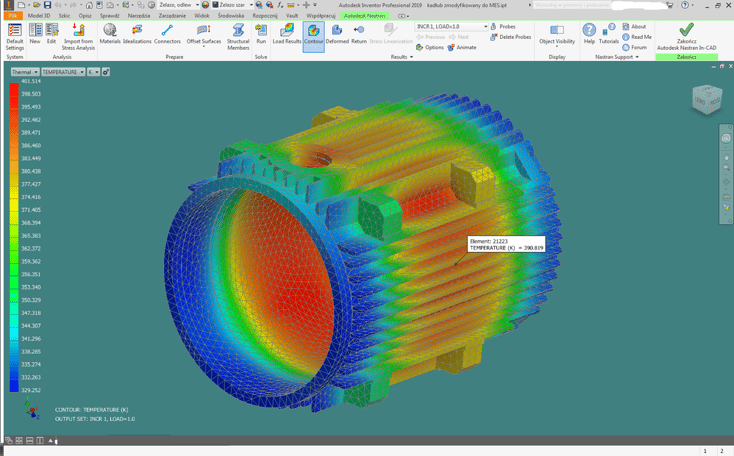734x456 pixels.
Task: Open a file via quick access toolbar
Action: coord(37,5)
